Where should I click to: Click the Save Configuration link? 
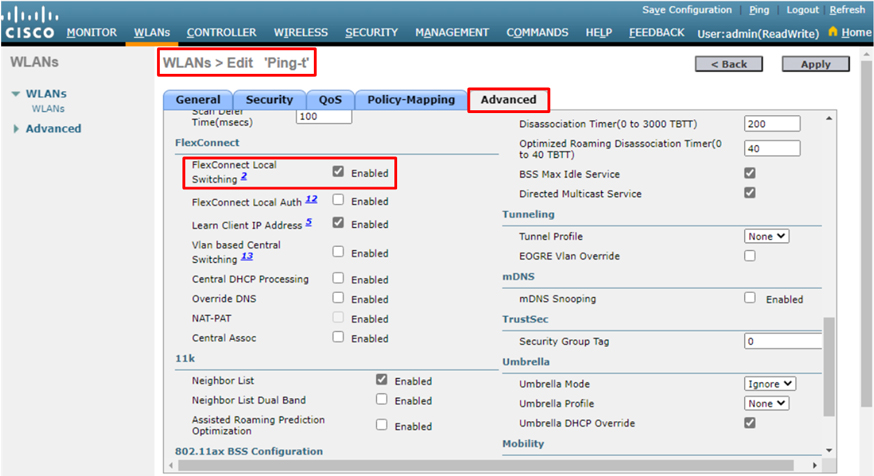[686, 10]
